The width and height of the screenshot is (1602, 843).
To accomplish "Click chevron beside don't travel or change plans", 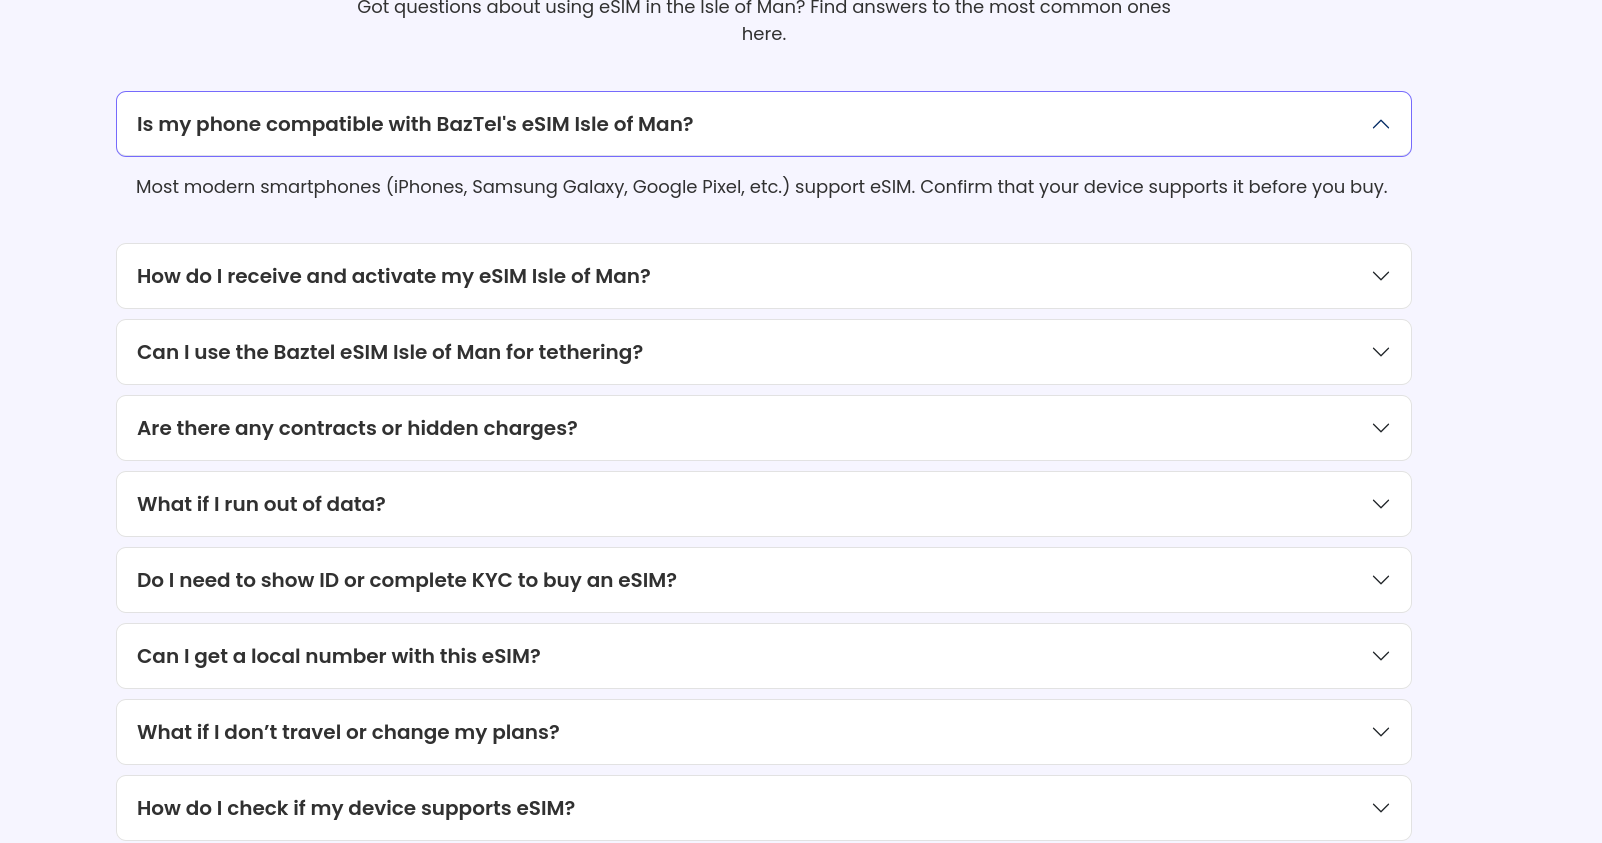I will (1380, 732).
